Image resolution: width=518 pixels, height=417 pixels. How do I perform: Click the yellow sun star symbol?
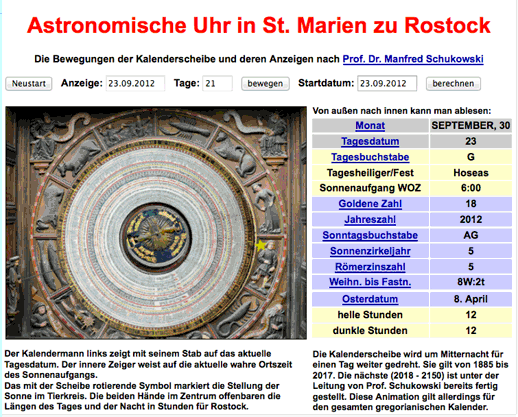tap(261, 246)
